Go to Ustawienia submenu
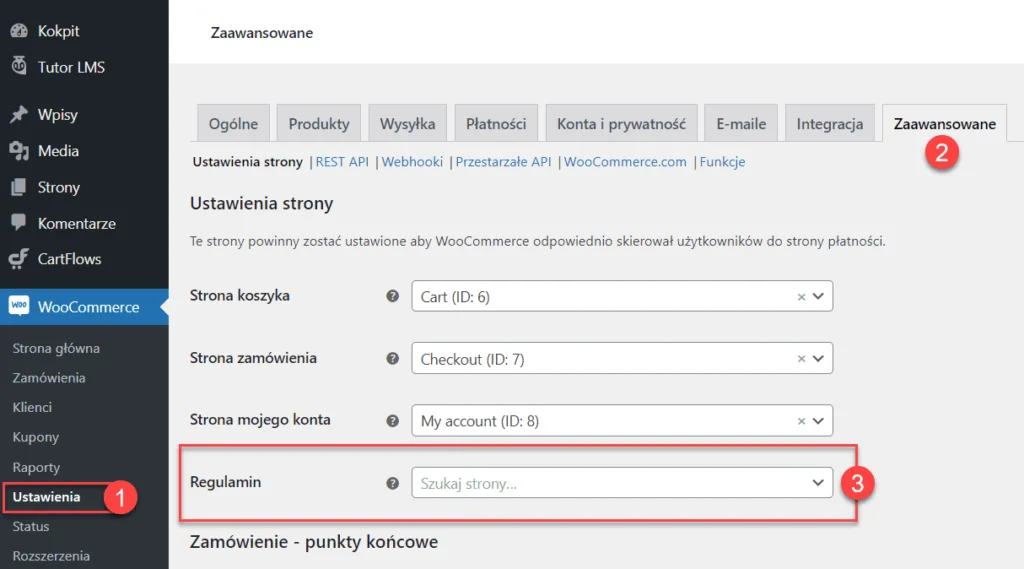This screenshot has height=569, width=1024. [x=46, y=496]
